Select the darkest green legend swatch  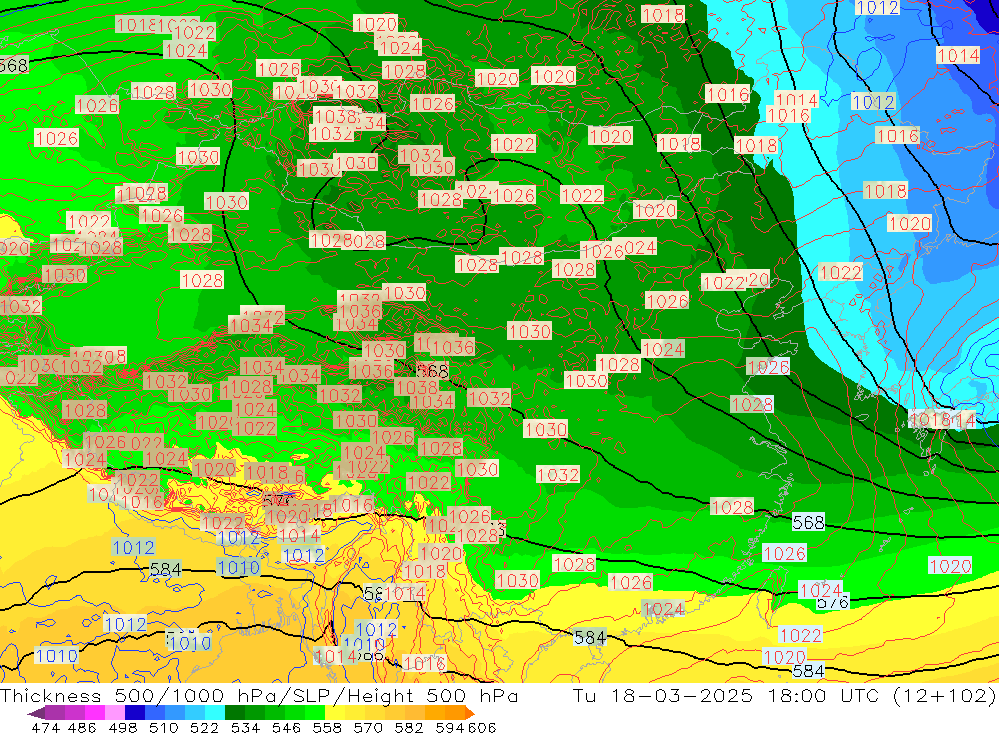coord(235,713)
